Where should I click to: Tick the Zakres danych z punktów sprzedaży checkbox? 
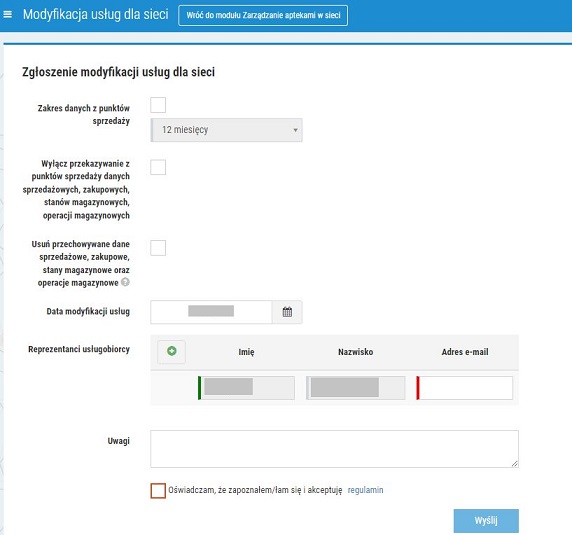[158, 105]
